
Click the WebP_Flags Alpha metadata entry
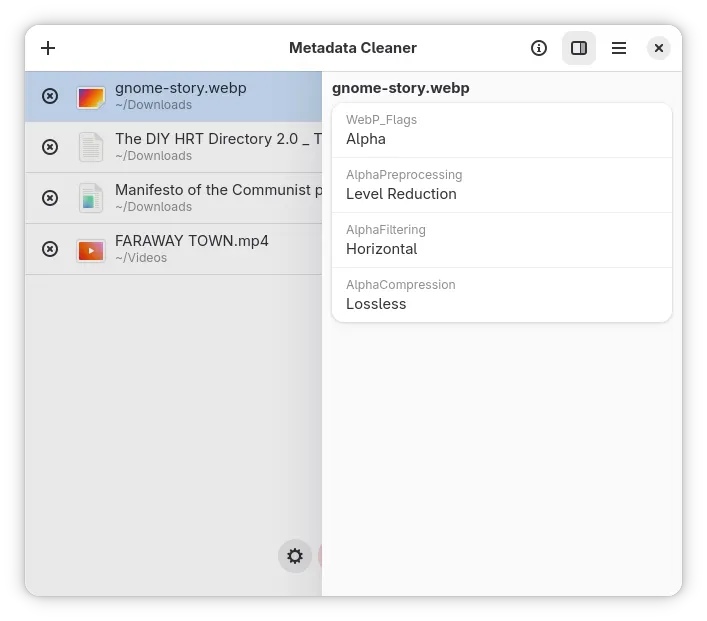tap(502, 130)
